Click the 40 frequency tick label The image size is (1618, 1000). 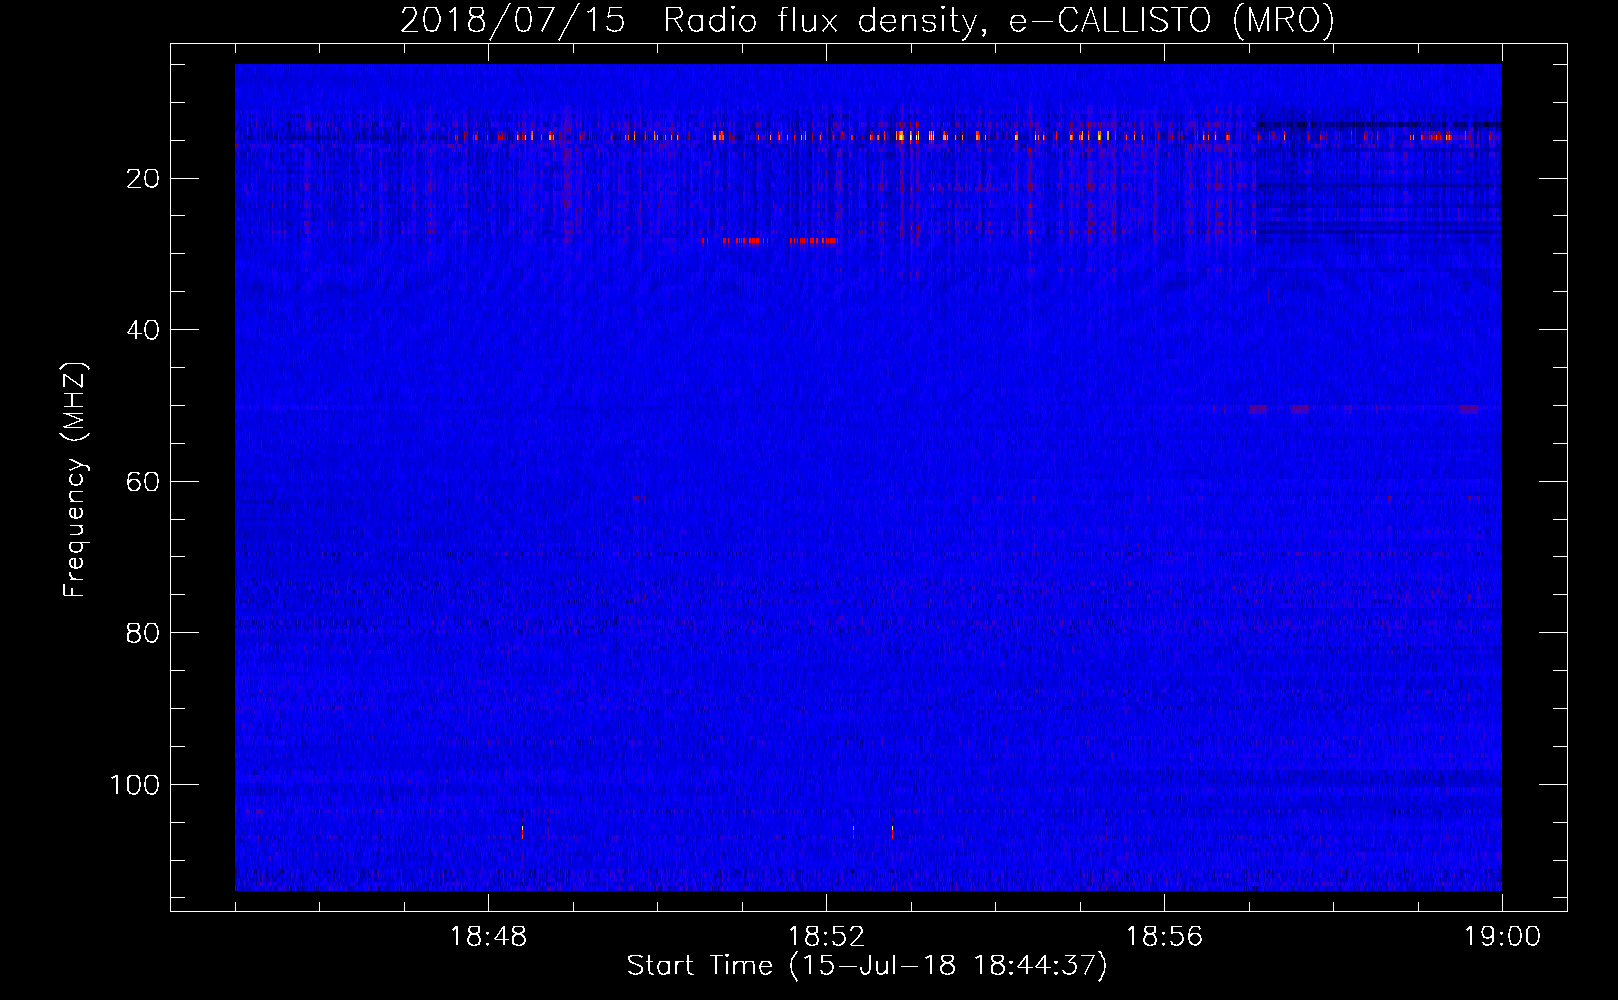point(143,330)
